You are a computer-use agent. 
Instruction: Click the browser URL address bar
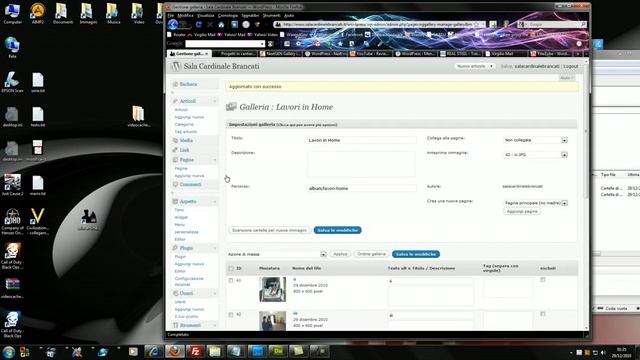(x=379, y=24)
